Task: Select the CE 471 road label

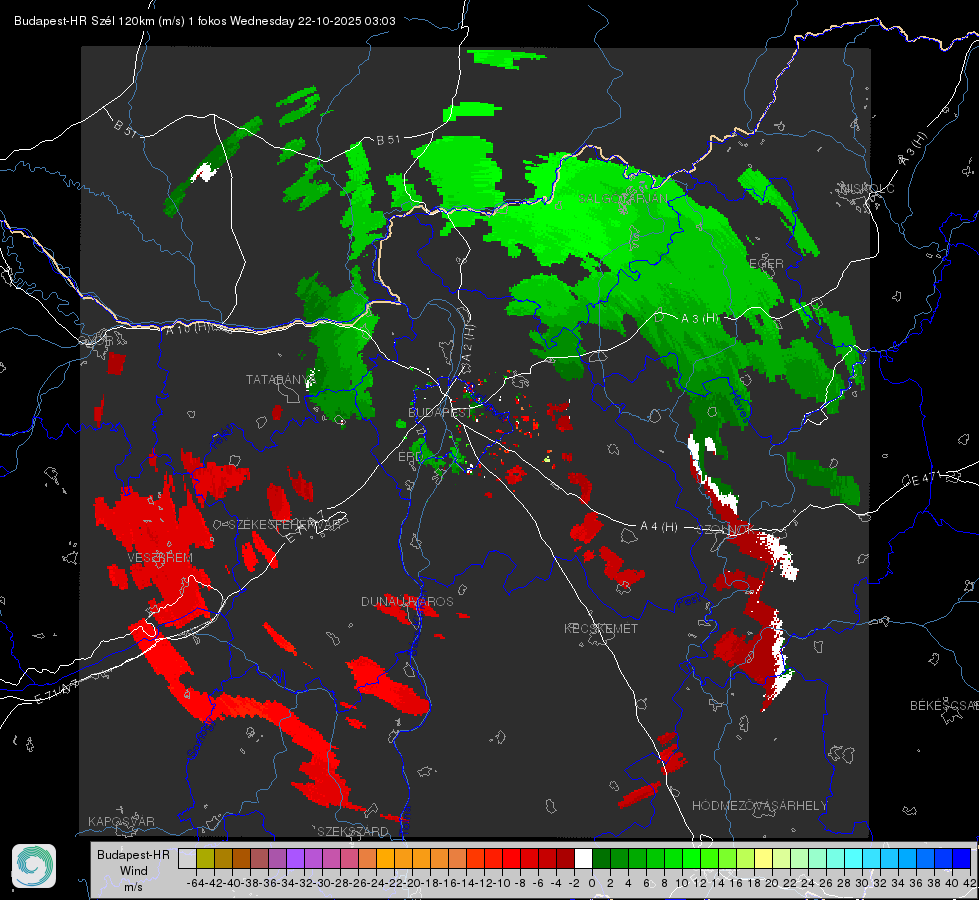Action: [921, 480]
